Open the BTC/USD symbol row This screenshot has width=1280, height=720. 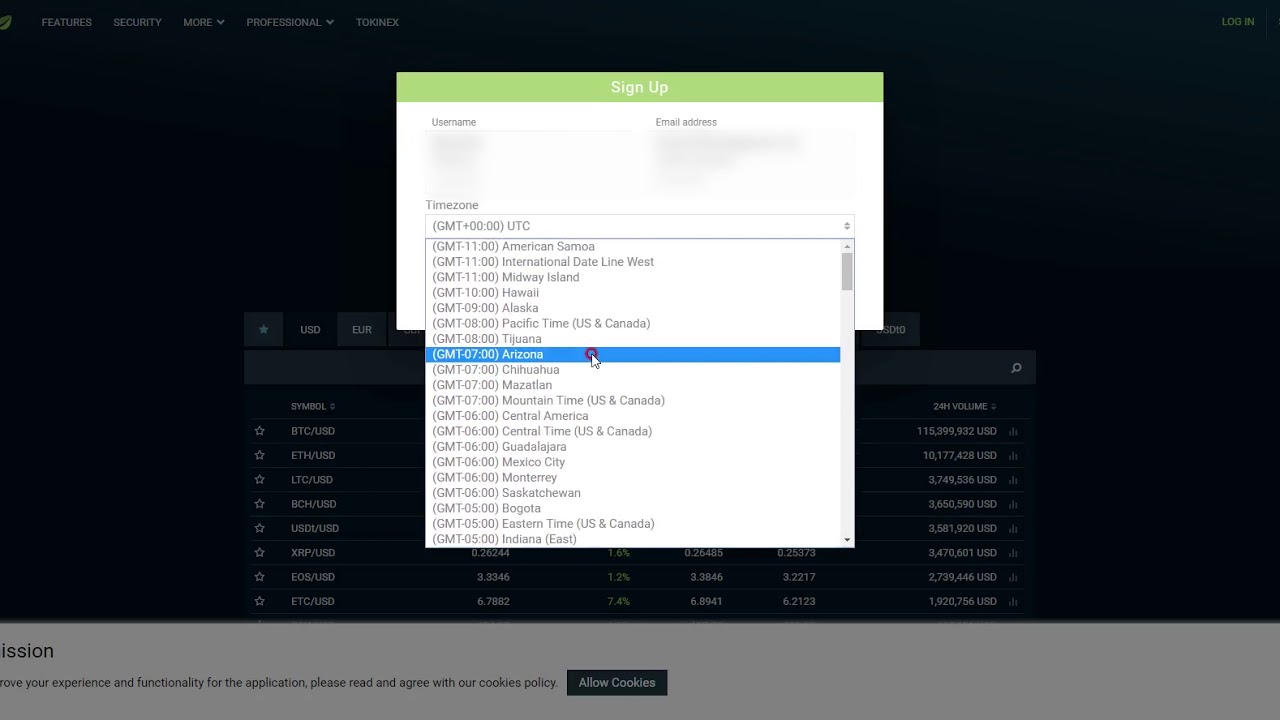(x=313, y=431)
